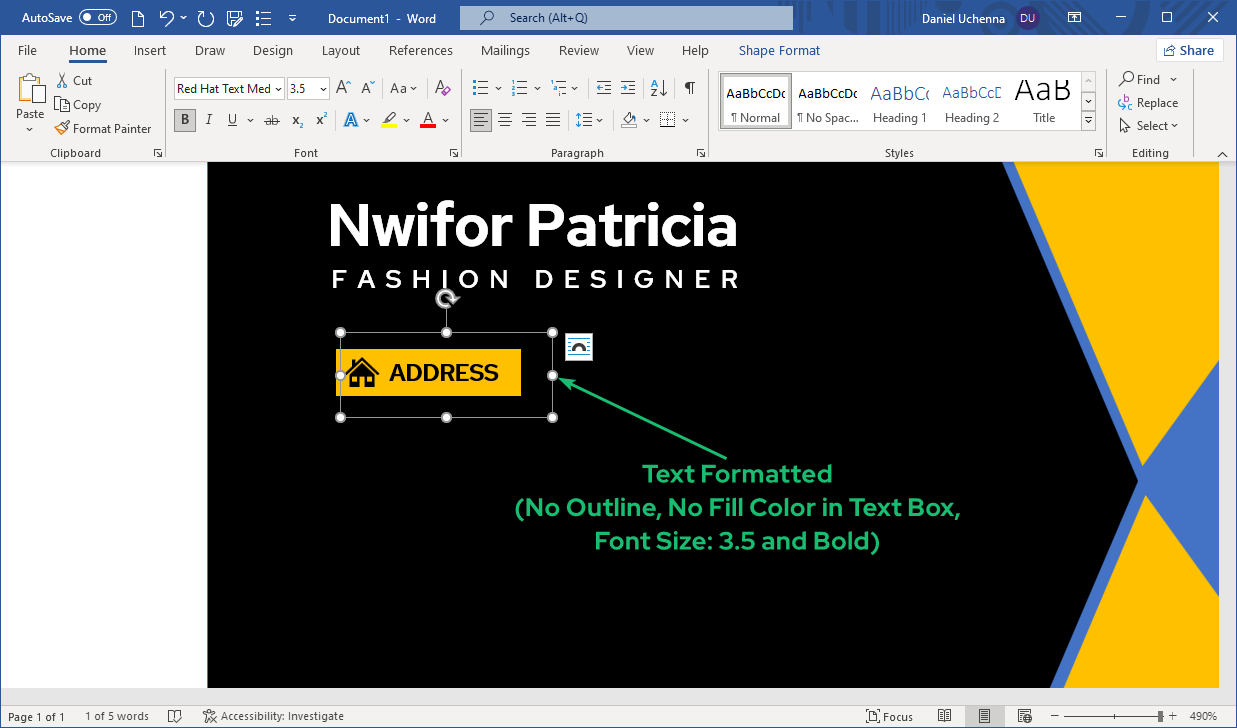This screenshot has width=1237, height=728.
Task: Open Accessibility checker in status bar
Action: coord(273,716)
